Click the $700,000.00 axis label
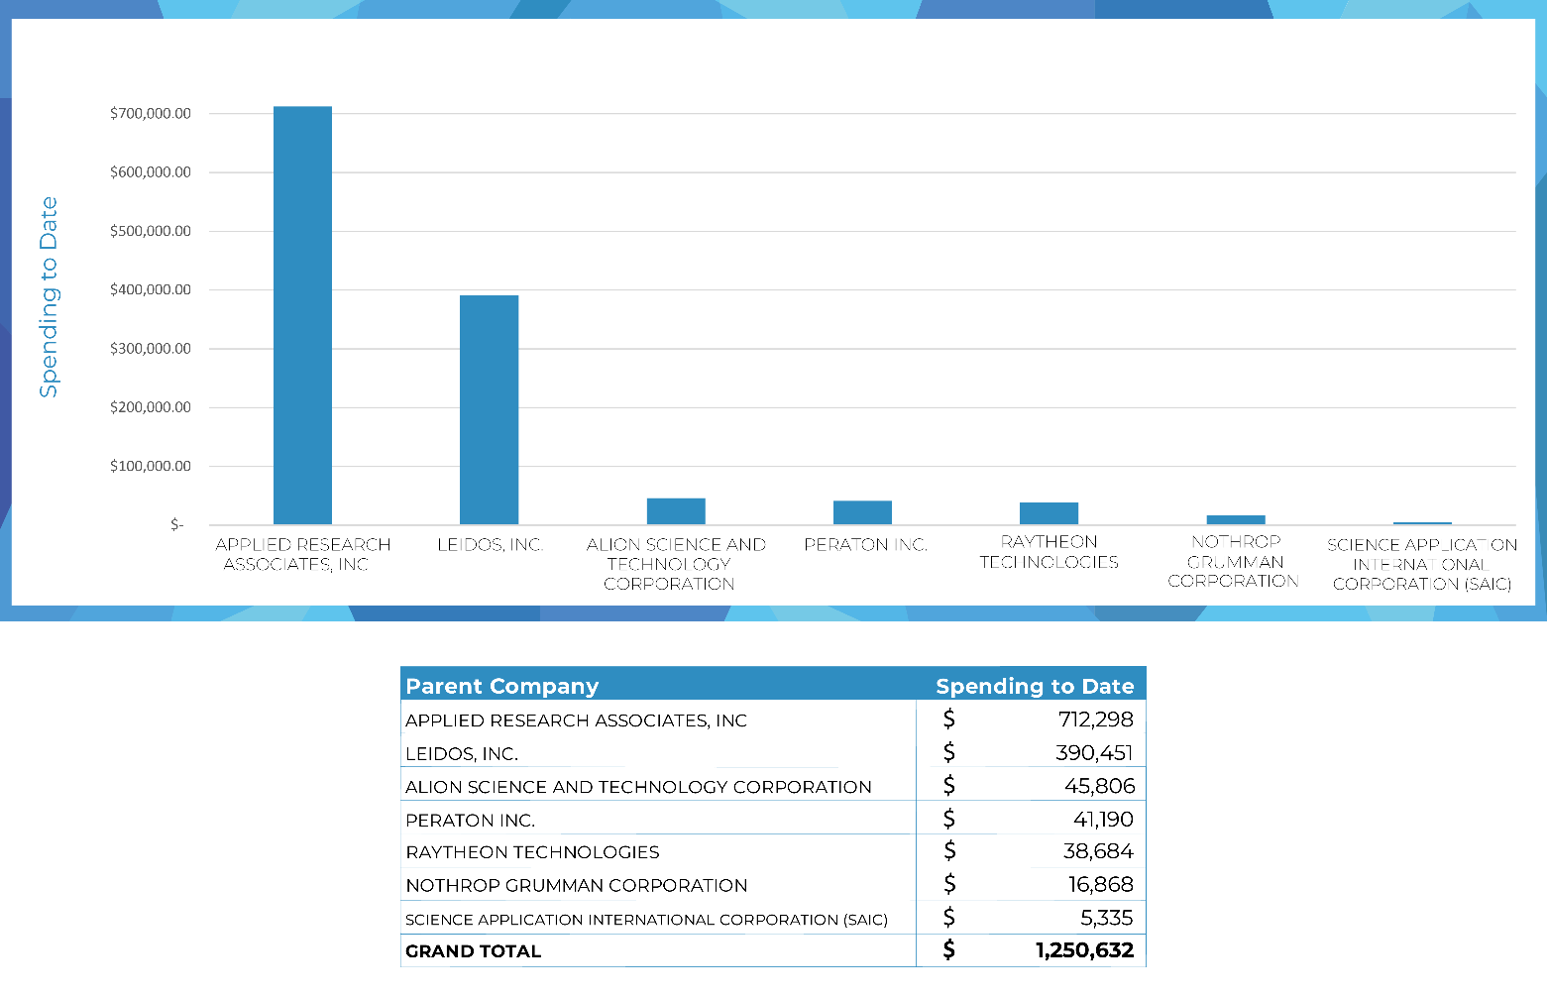This screenshot has height=1002, width=1552. coord(150,114)
